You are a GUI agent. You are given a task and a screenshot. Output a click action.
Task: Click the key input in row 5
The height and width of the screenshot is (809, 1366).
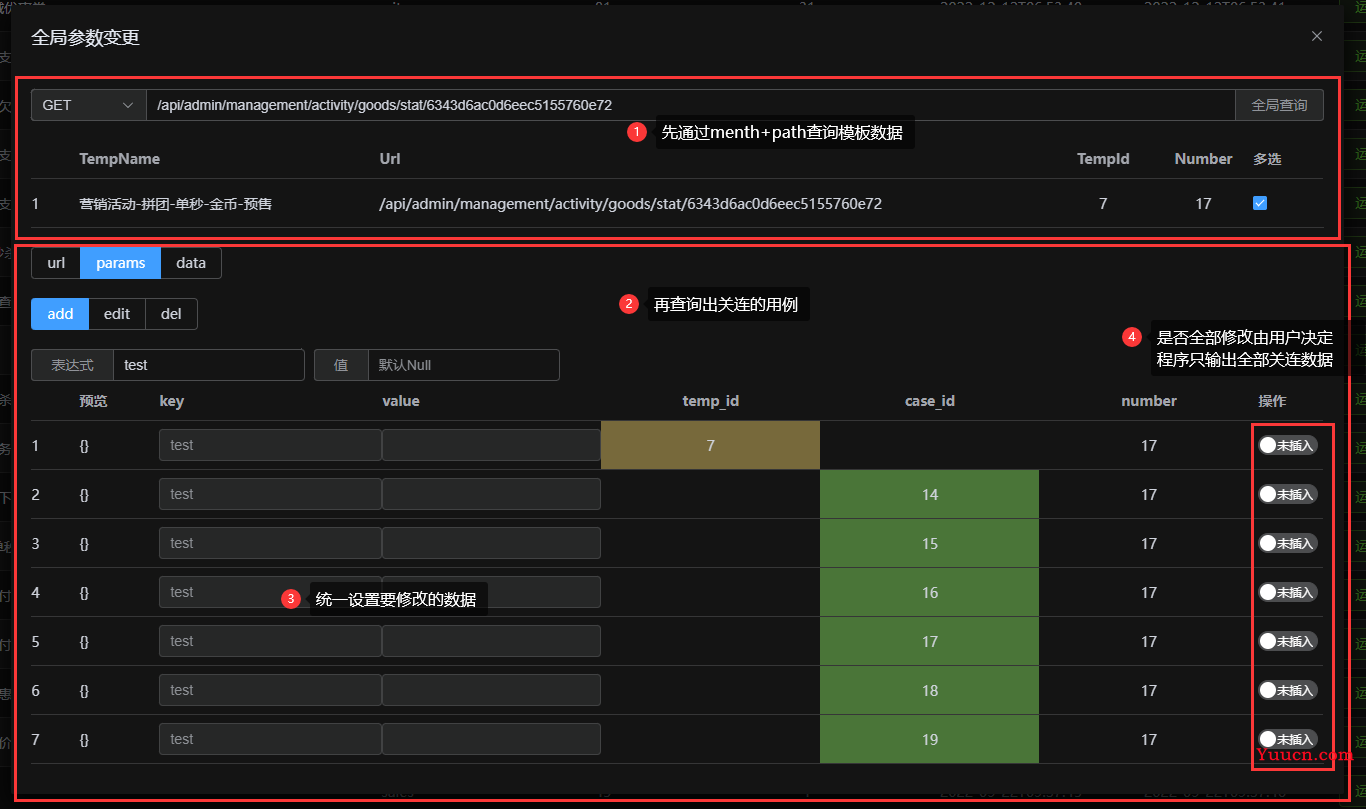click(270, 641)
